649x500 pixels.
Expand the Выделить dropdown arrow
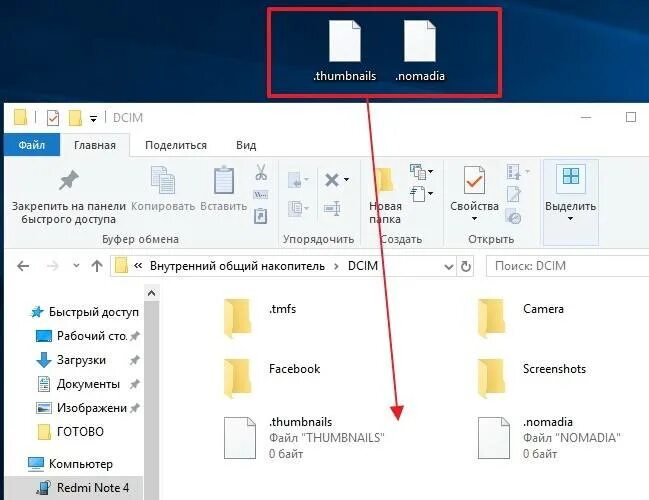tap(570, 219)
